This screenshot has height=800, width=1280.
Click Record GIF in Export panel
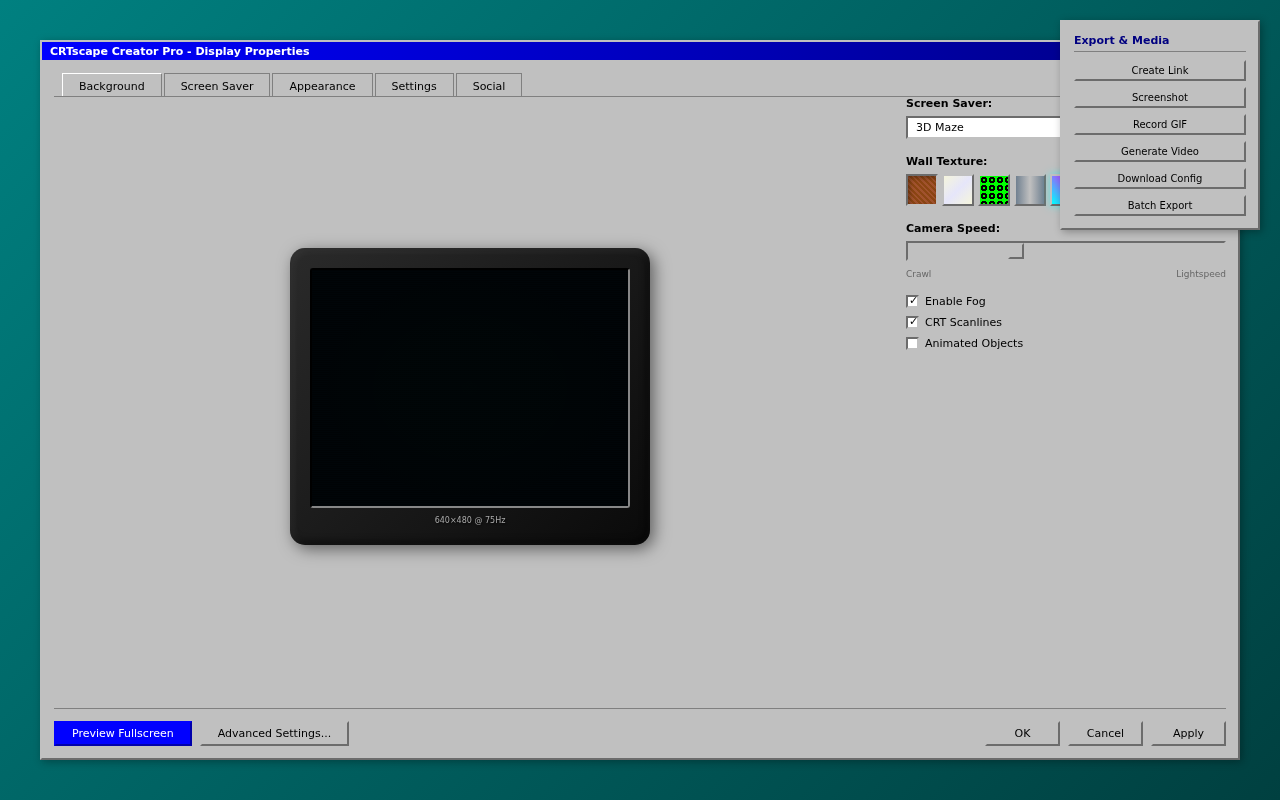1159,123
